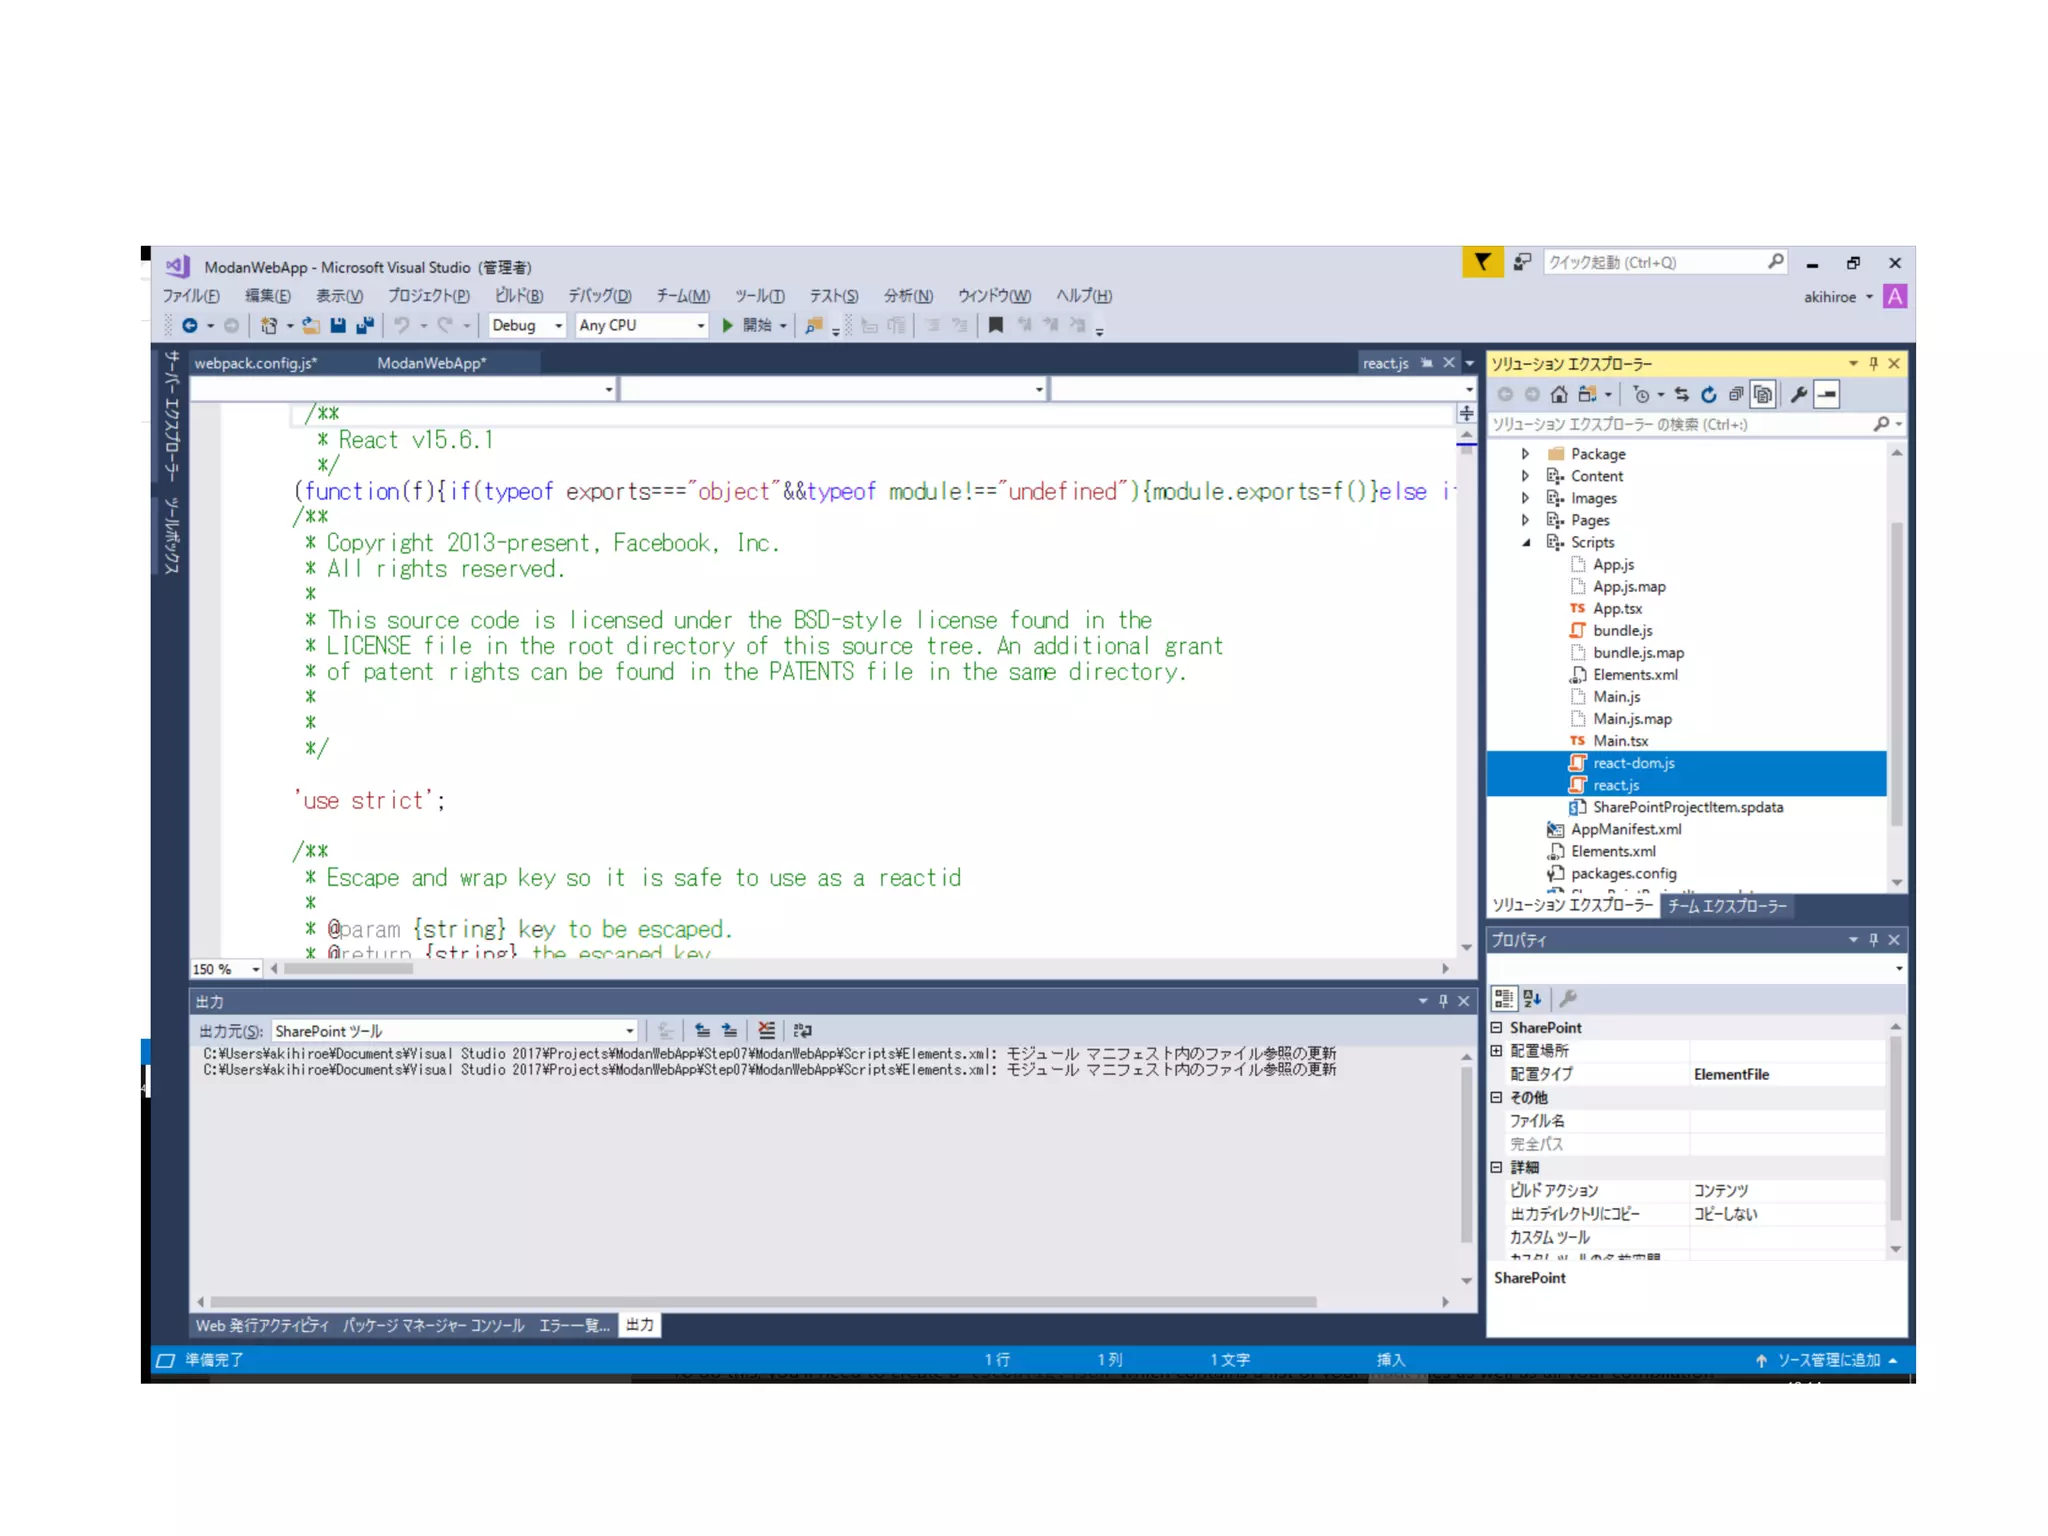Screen dimensions: 2048x1536
Task: Click the bookmark icon in toolbar
Action: (995, 325)
